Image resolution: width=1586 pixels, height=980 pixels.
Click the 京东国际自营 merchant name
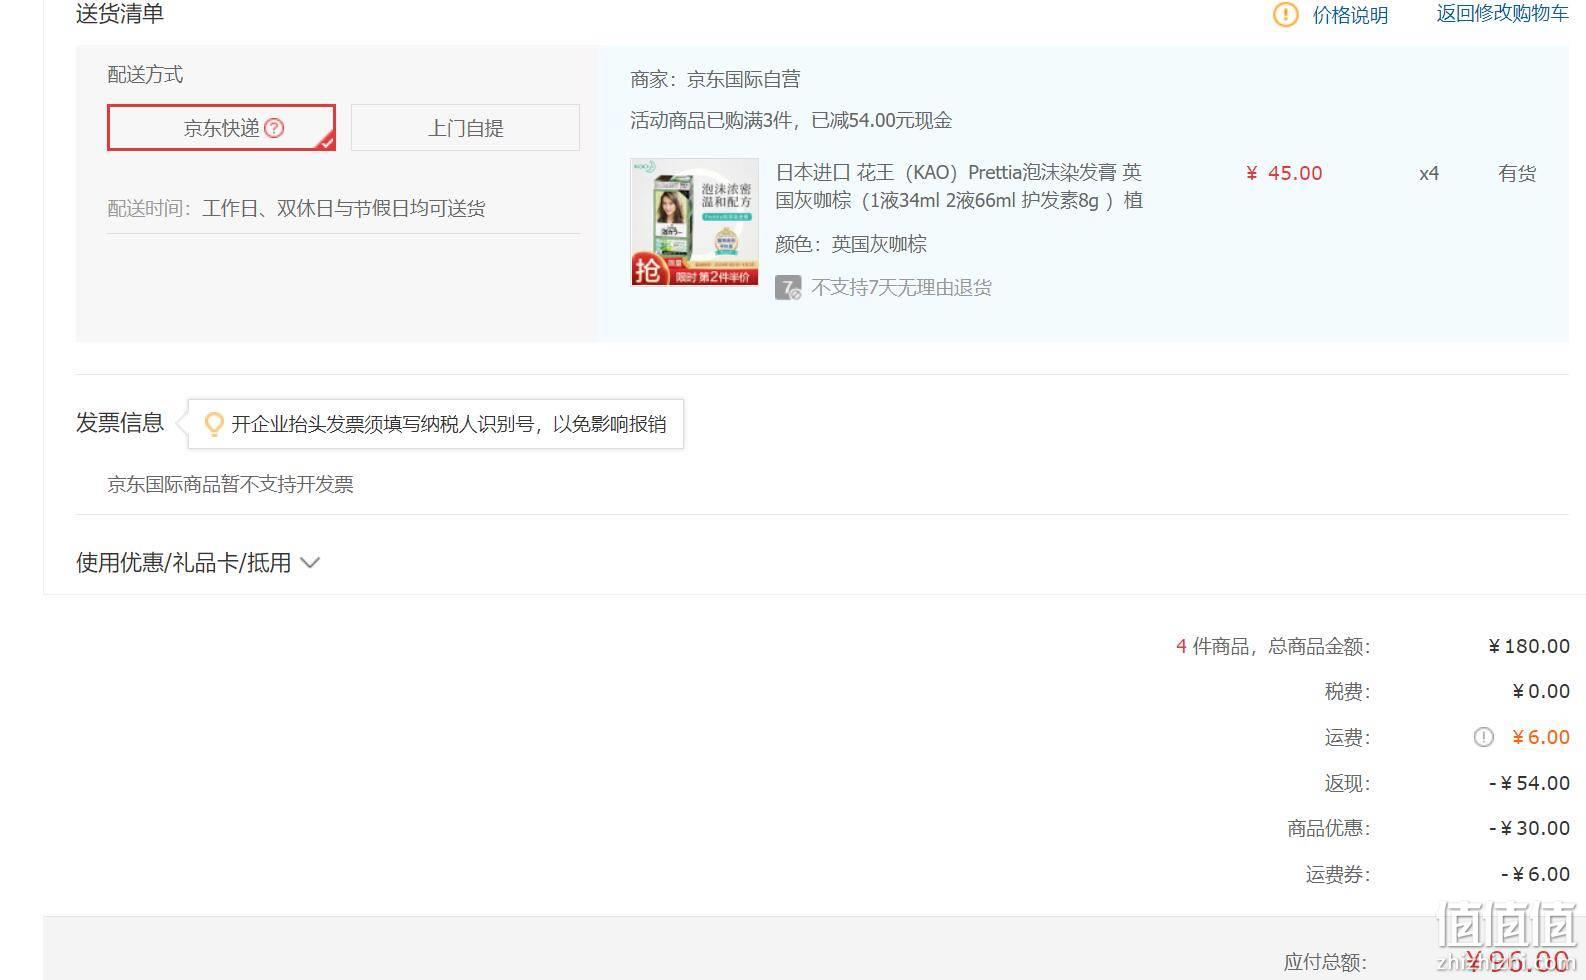coord(743,79)
